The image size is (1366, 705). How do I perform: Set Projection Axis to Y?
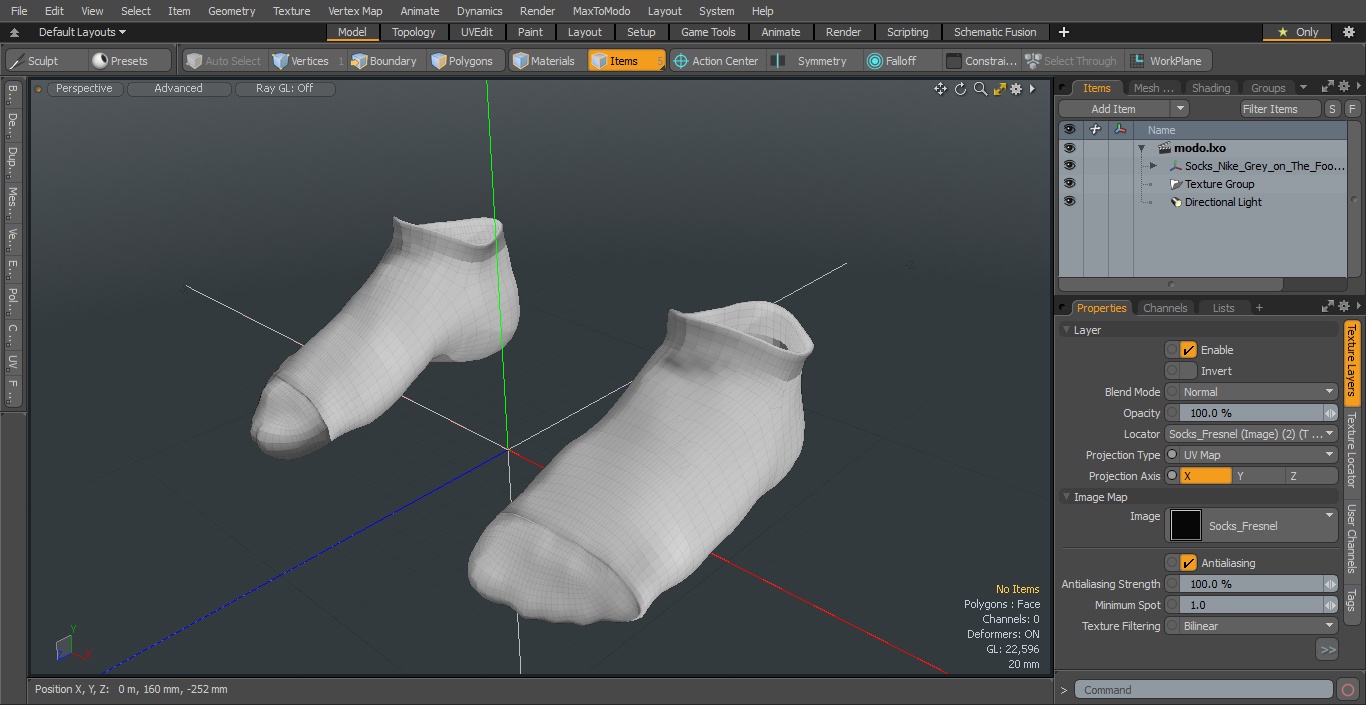1259,476
